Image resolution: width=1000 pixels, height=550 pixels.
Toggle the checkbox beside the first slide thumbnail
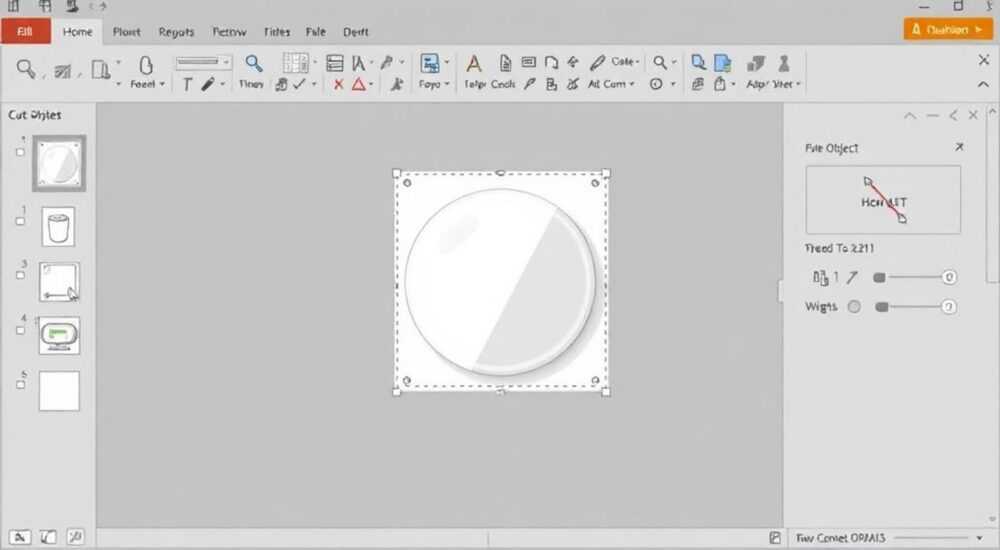click(x=20, y=152)
